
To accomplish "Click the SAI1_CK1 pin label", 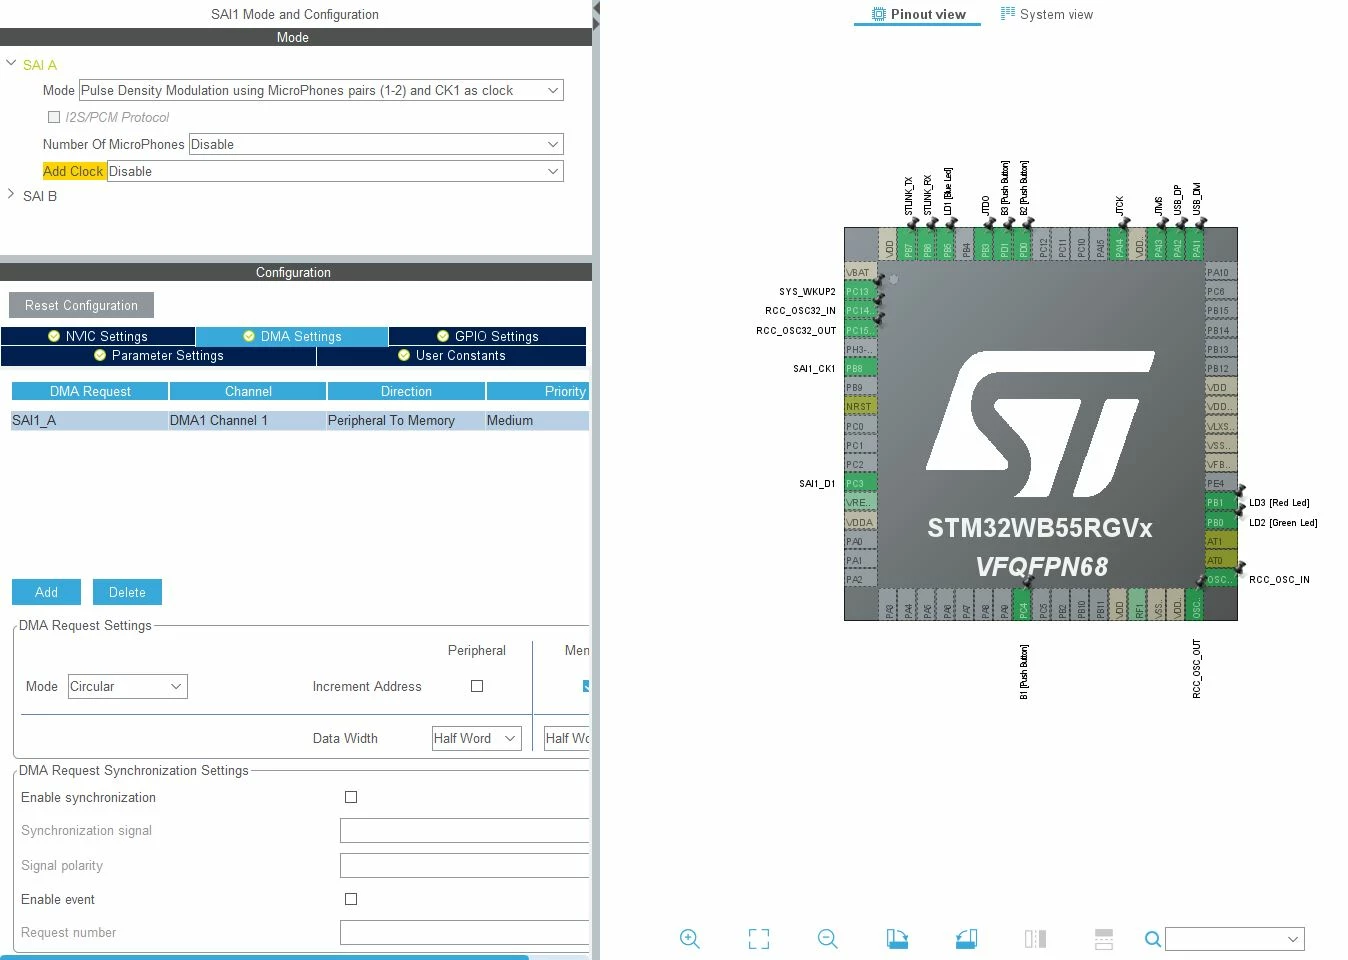I will tap(814, 368).
